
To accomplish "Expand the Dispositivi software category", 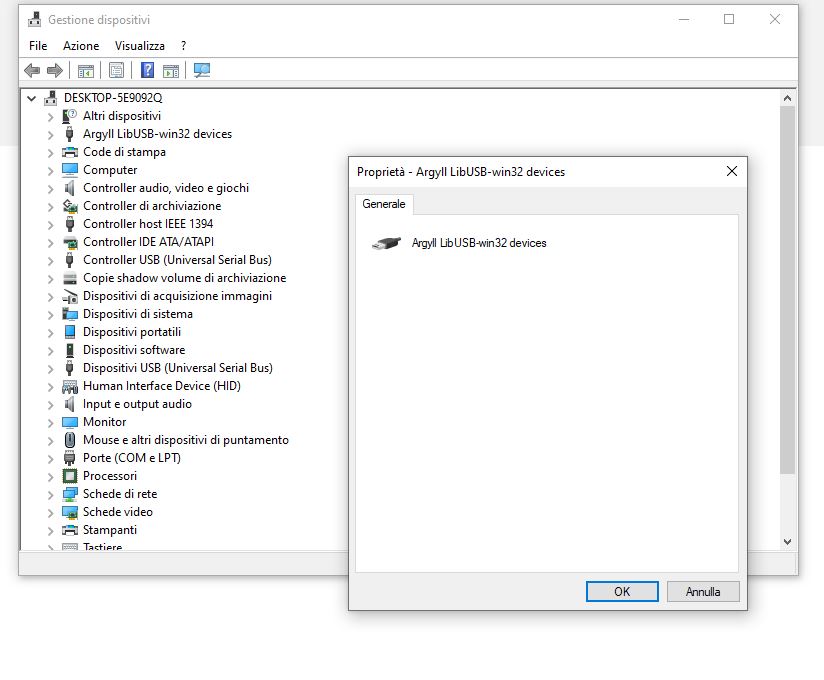I will [50, 351].
